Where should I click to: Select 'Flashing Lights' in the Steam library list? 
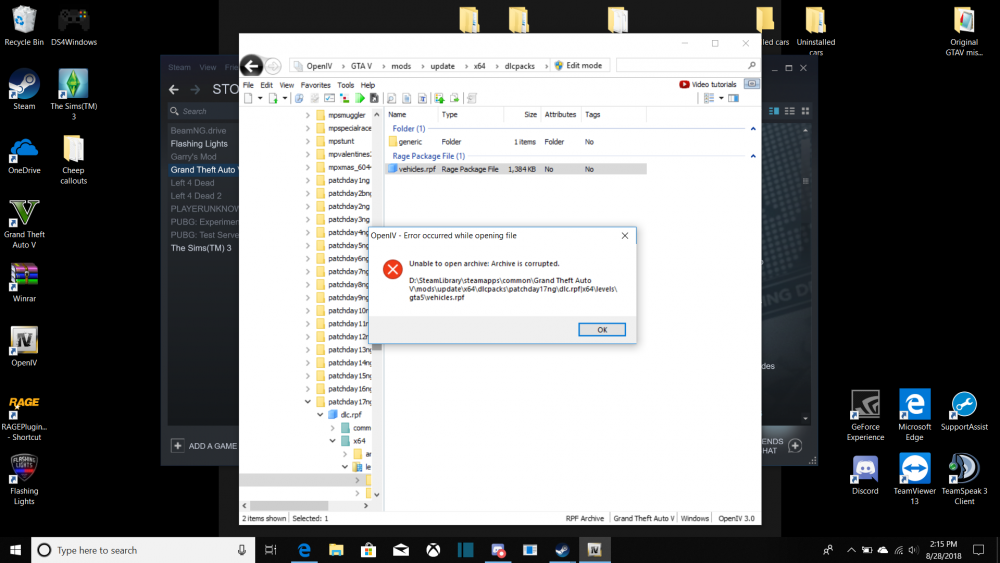199,143
